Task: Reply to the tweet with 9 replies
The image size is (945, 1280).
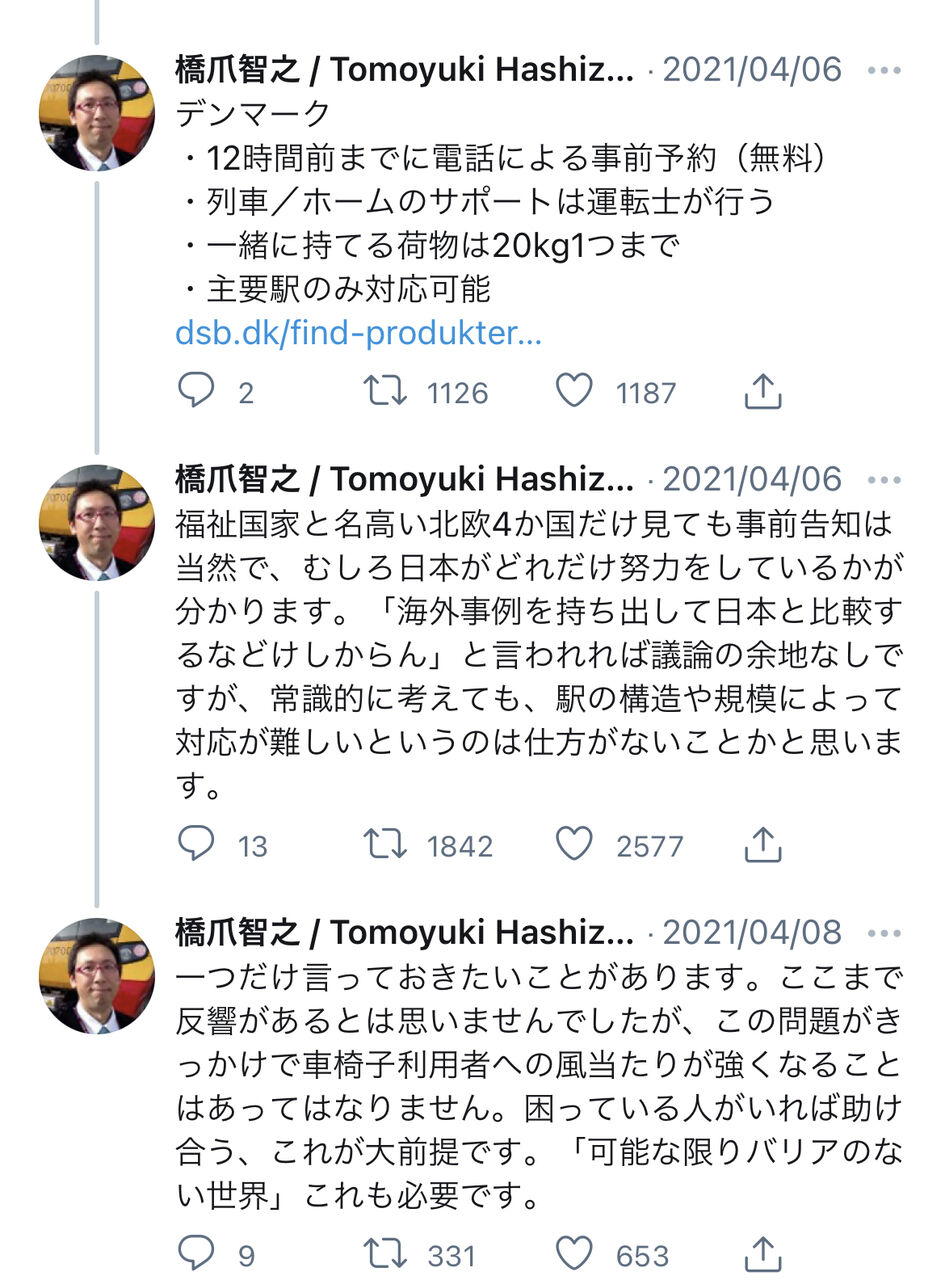Action: 196,1254
